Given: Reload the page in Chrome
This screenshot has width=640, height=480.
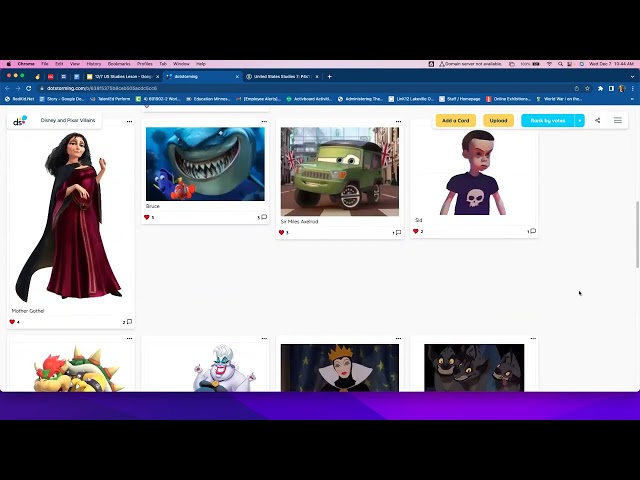Looking at the screenshot, I should point(29,88).
